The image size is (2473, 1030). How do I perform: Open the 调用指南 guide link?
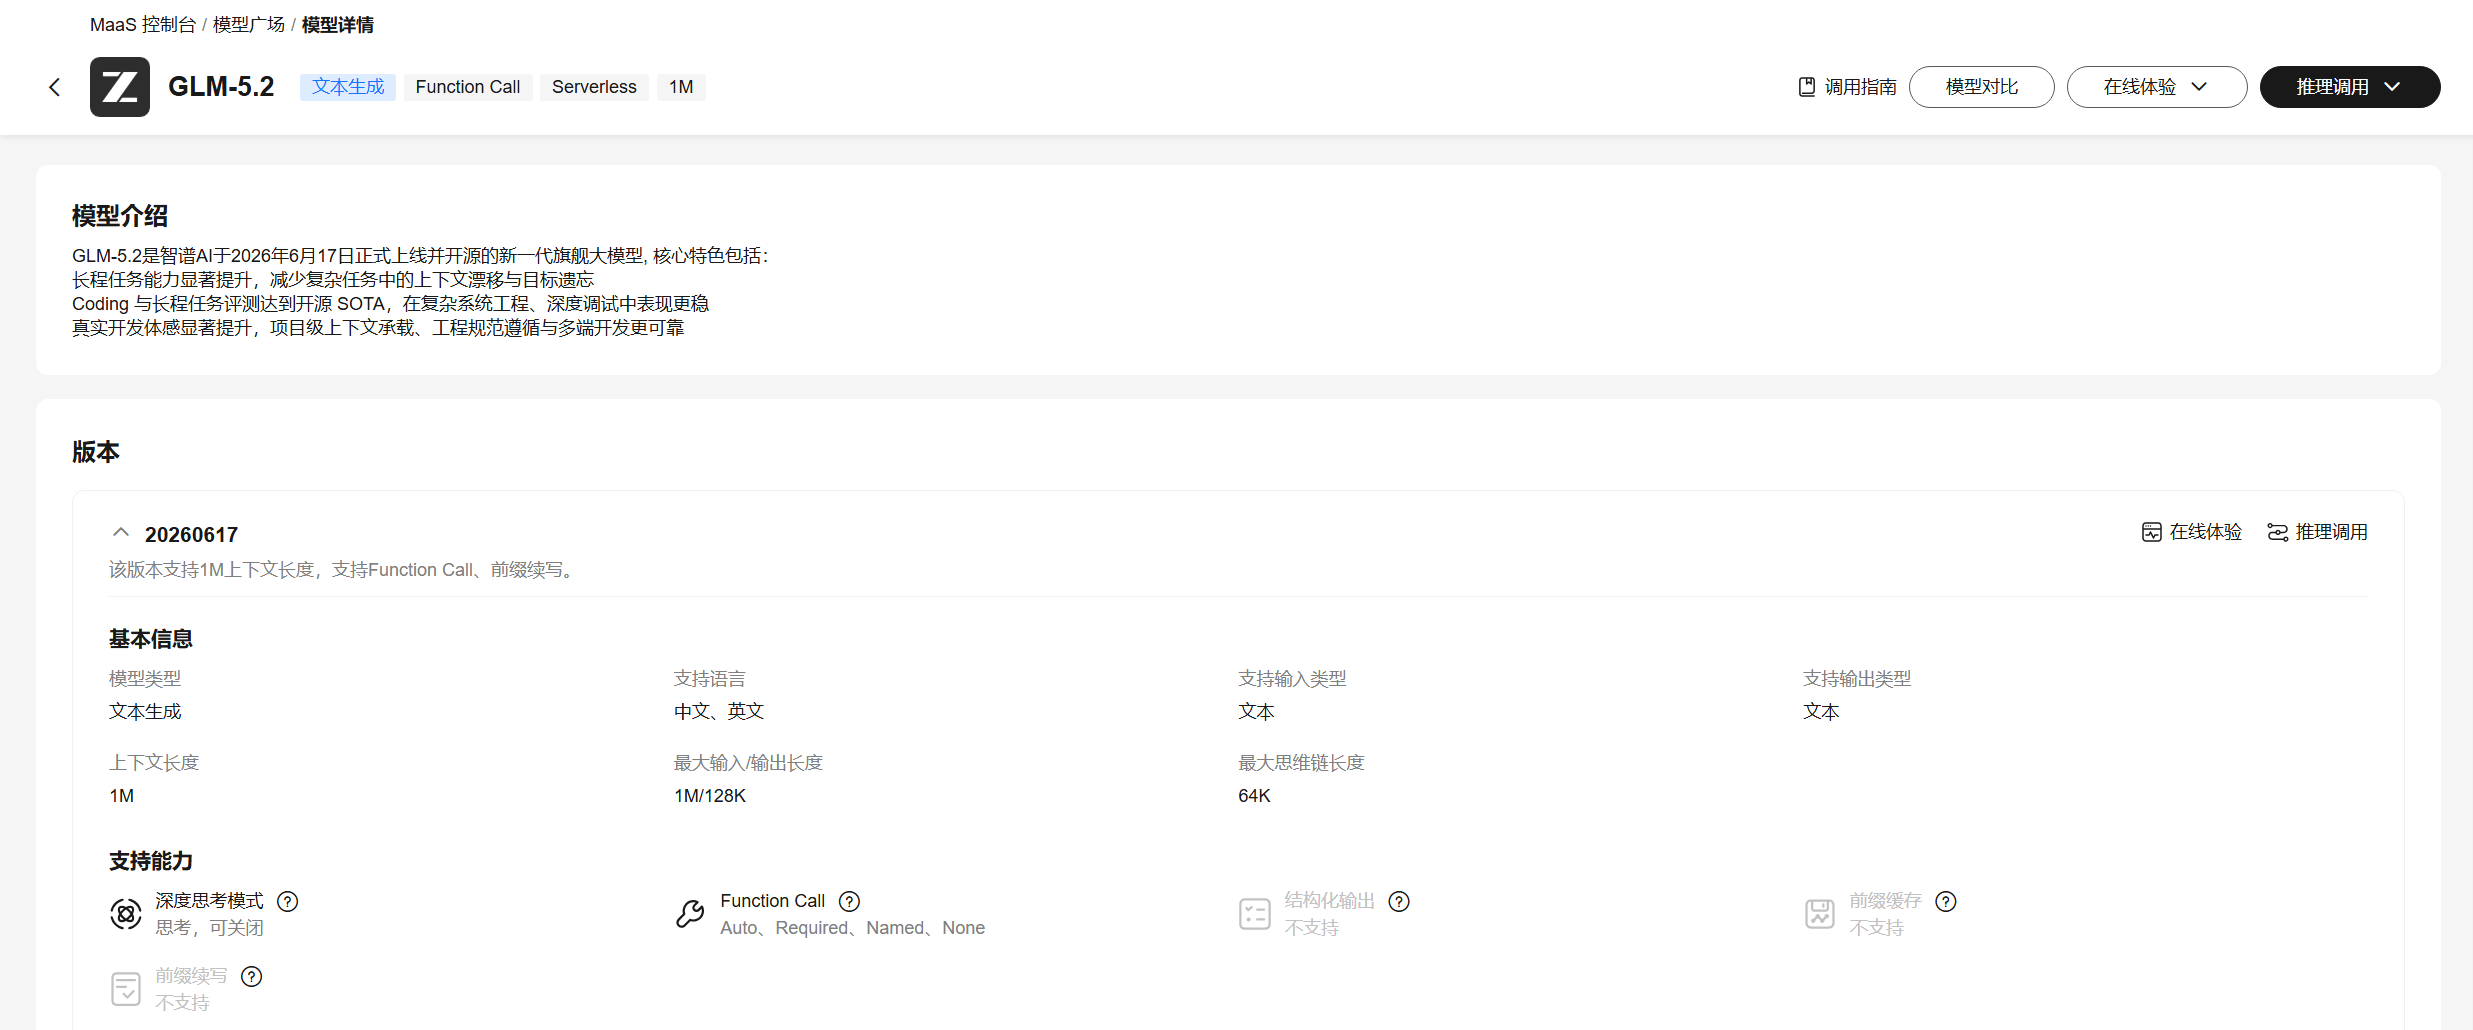(x=1847, y=87)
